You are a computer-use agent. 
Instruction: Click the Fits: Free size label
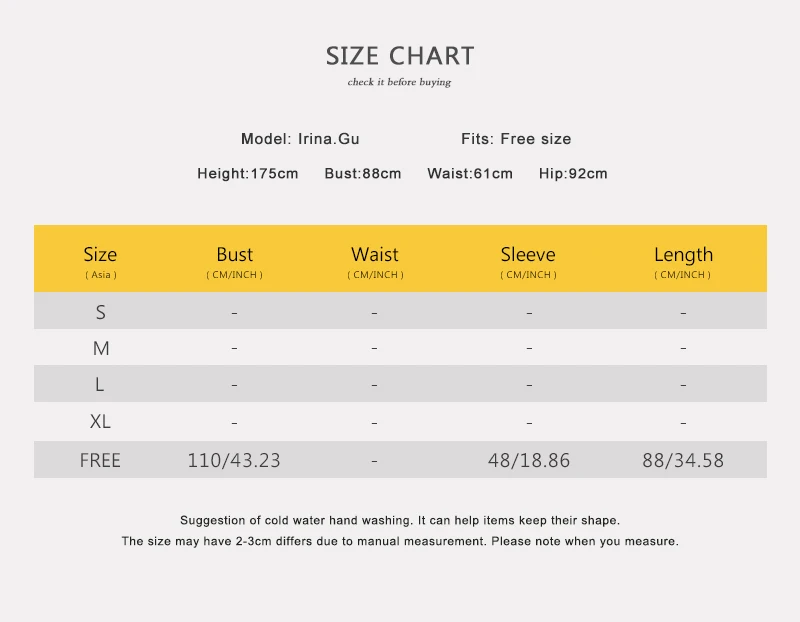coord(516,139)
